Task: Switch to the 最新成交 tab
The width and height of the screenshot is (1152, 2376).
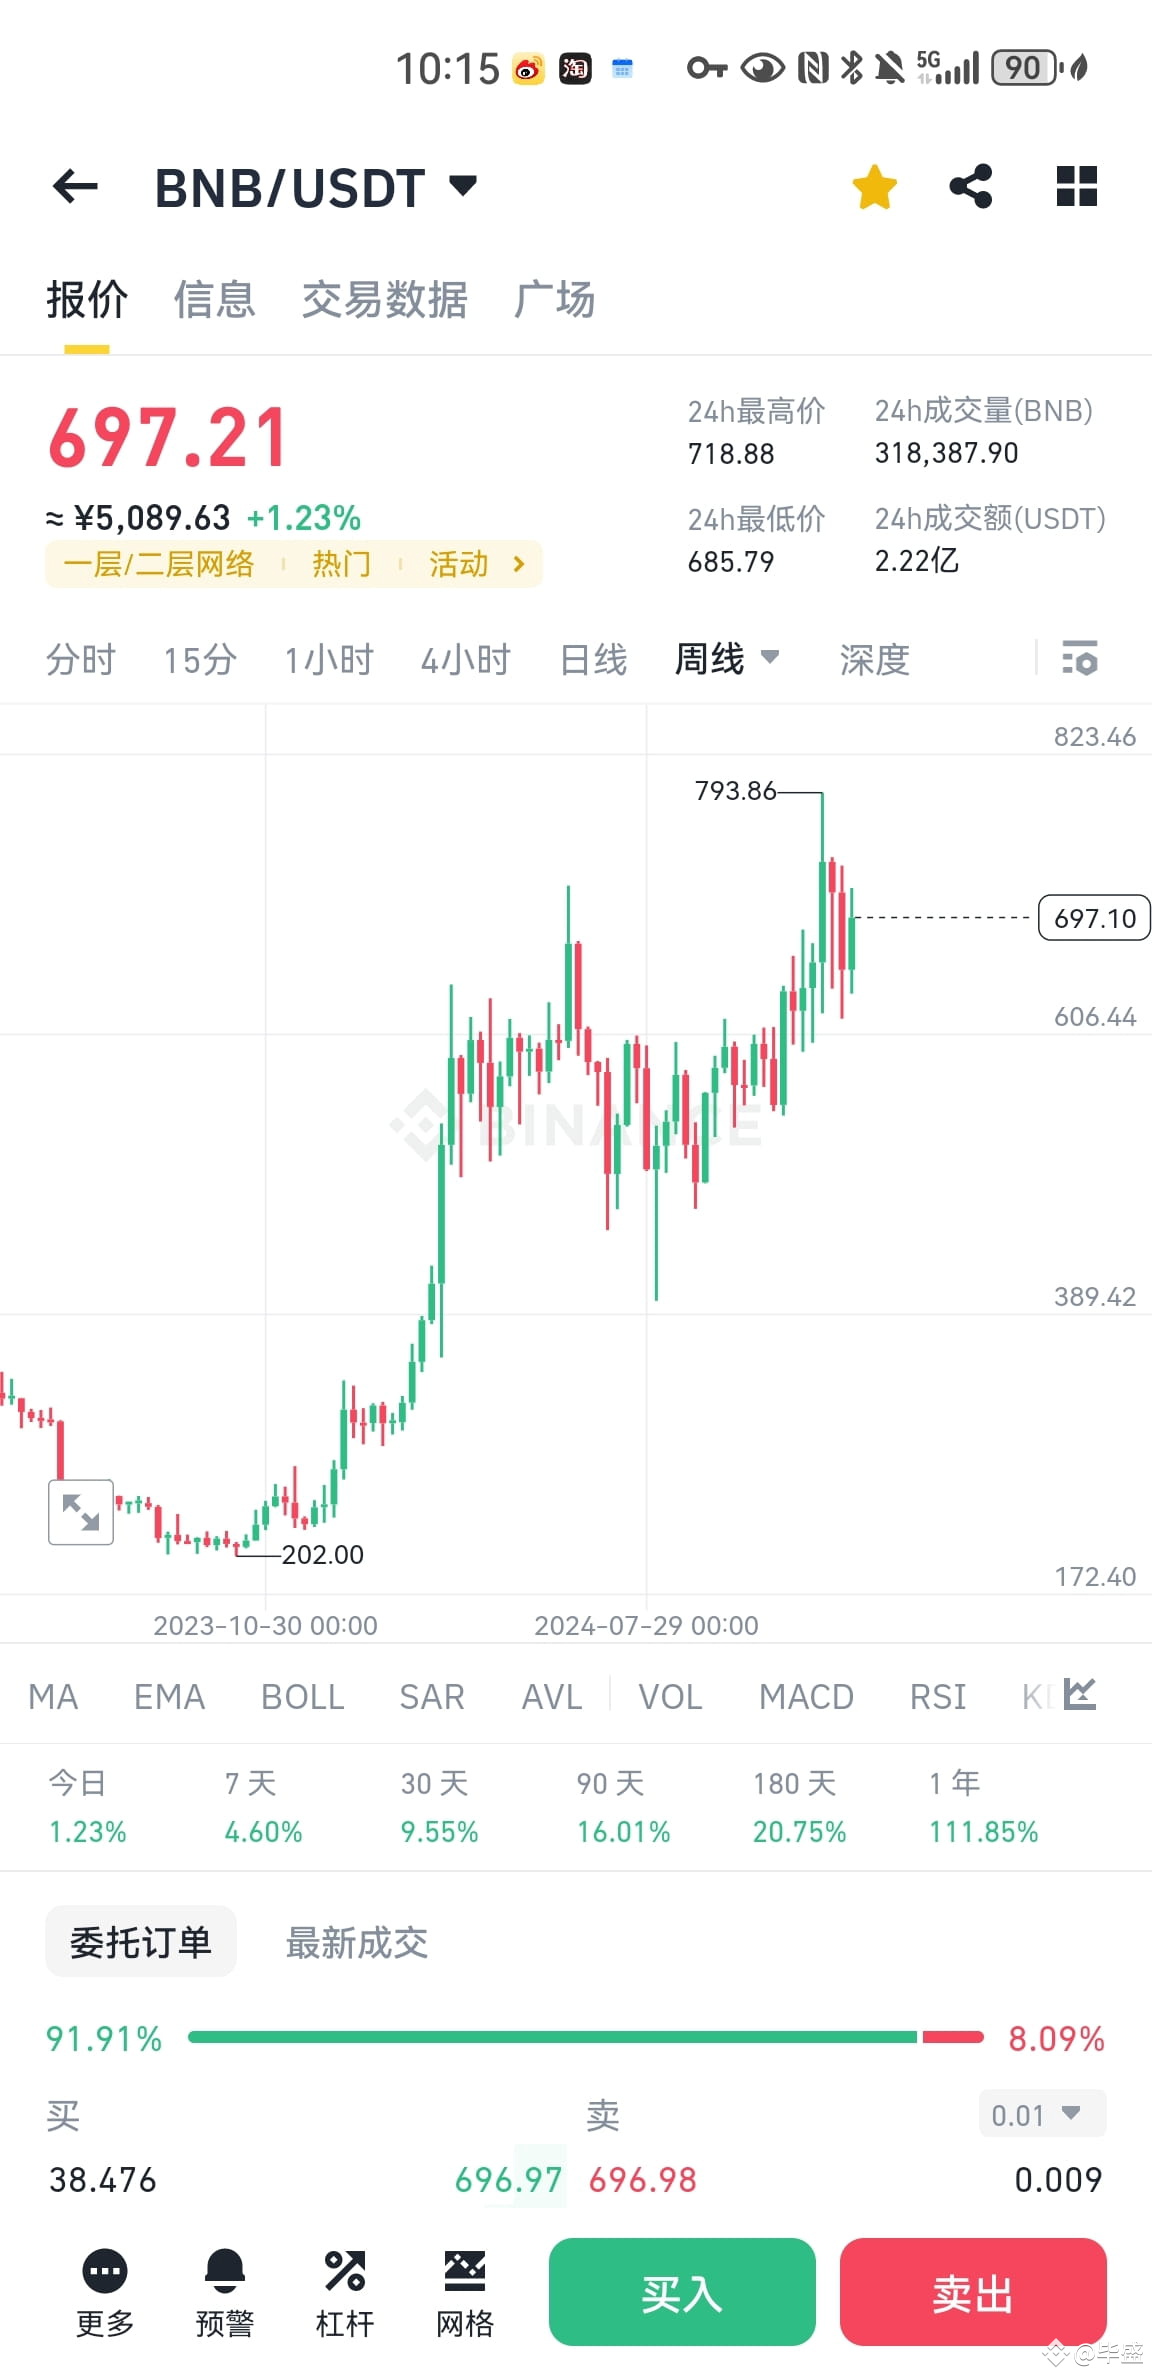Action: pos(356,1941)
